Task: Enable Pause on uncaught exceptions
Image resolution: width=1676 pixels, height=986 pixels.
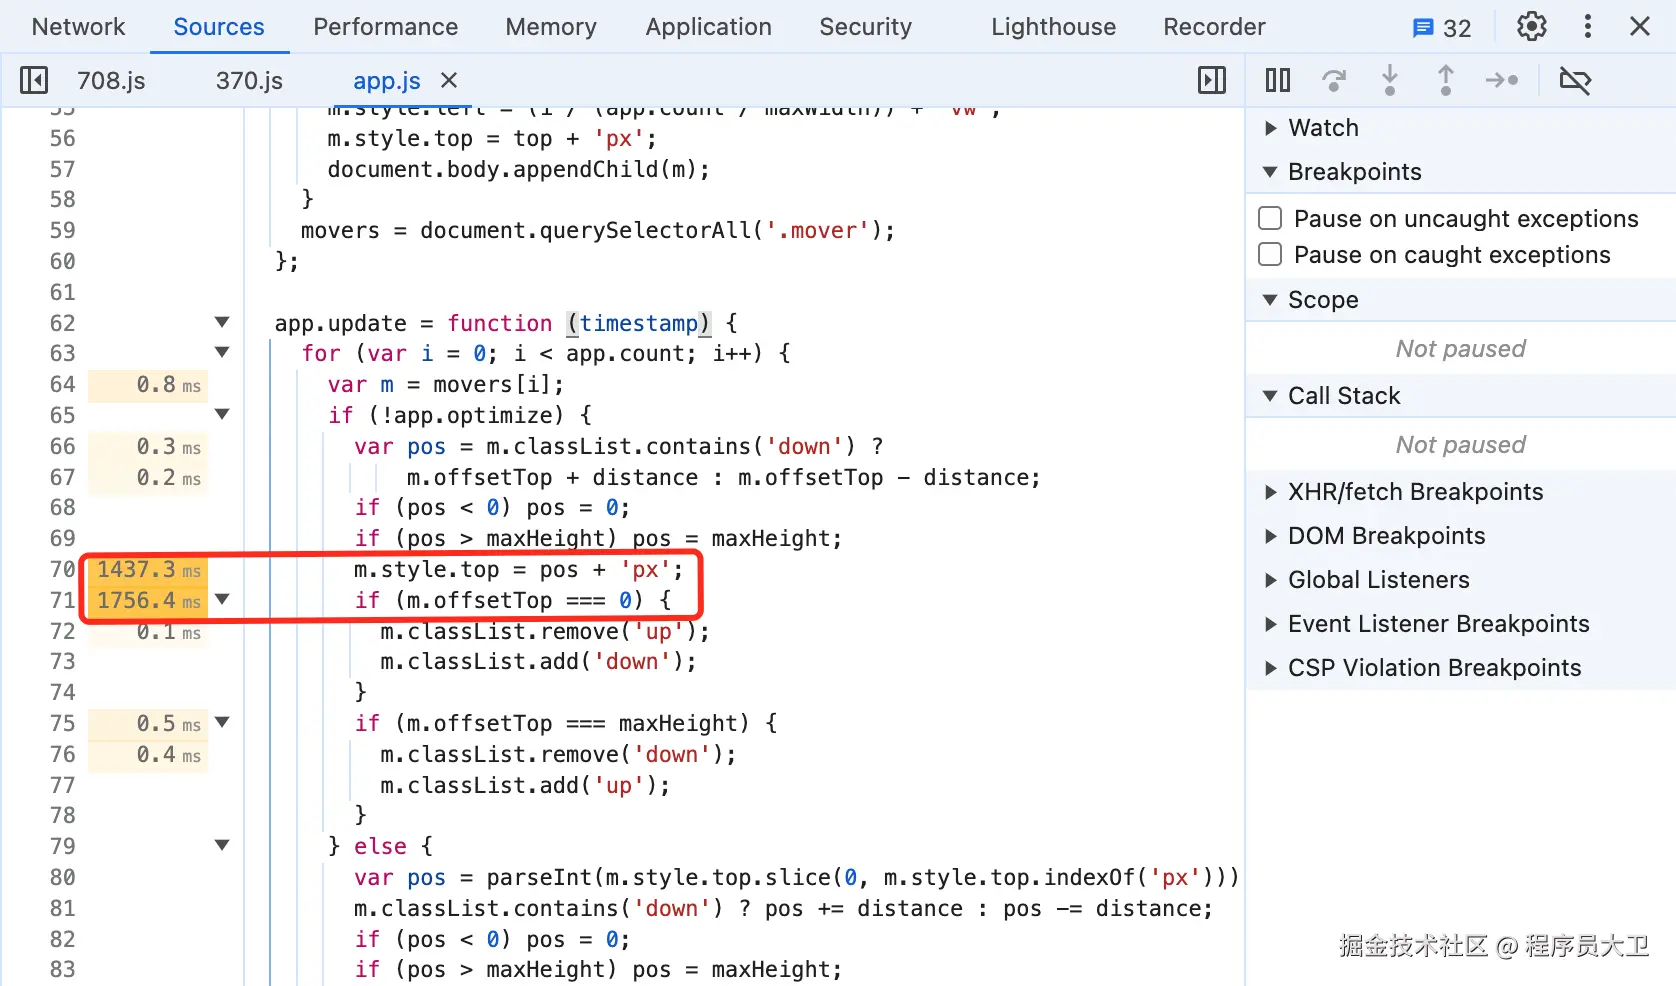Action: click(1270, 219)
